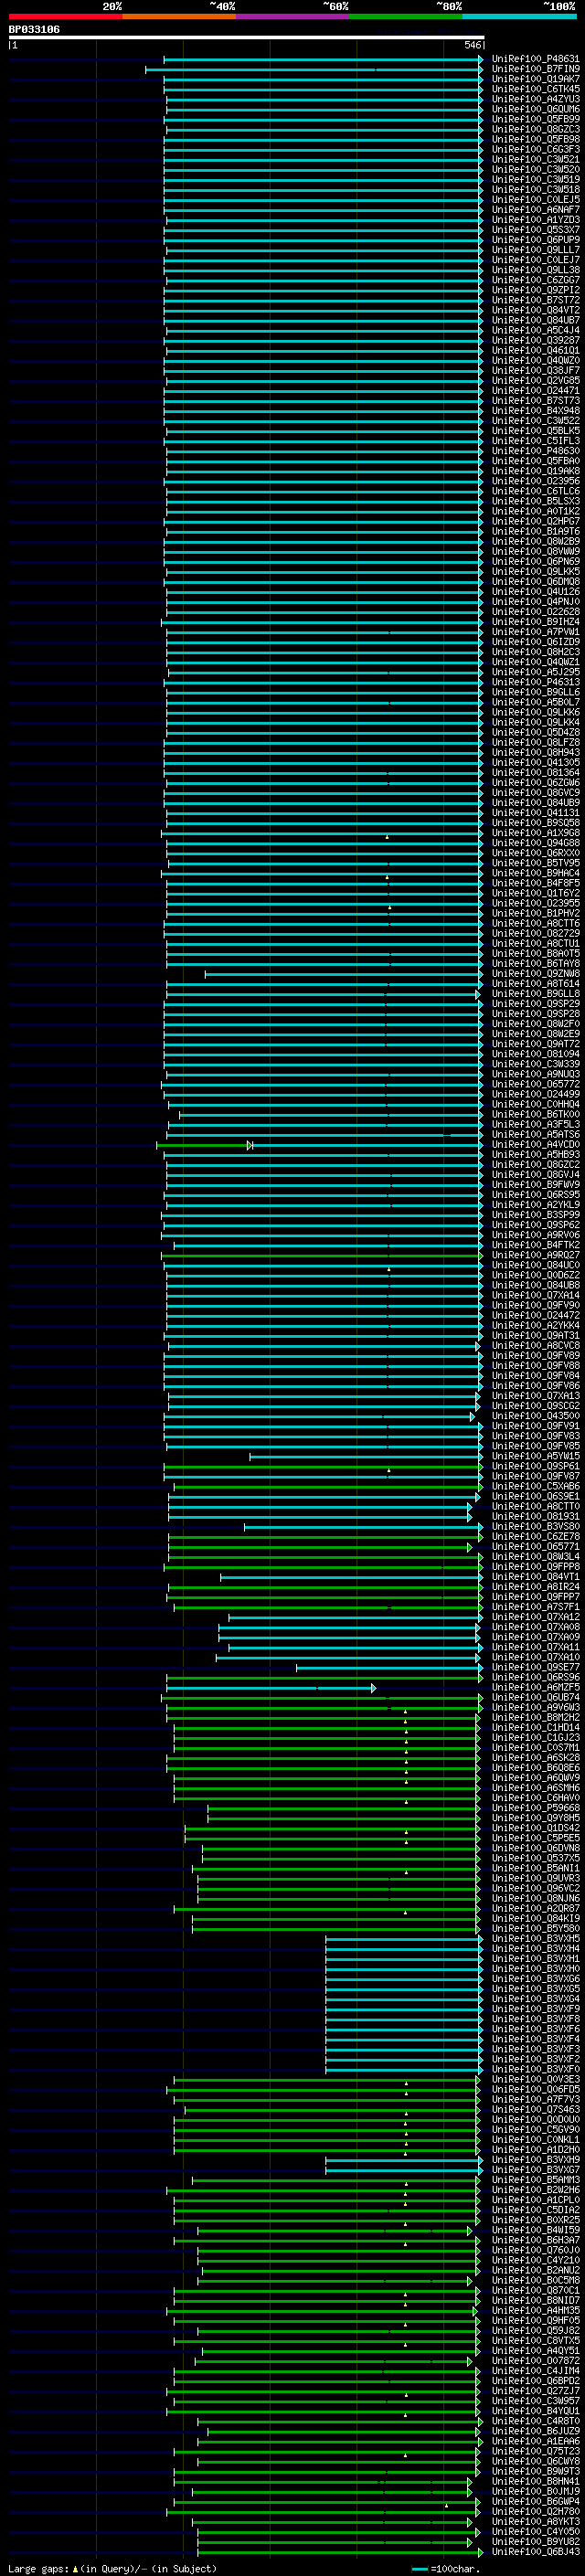Click the UniRef100_A4HM35 label

click(x=535, y=2311)
